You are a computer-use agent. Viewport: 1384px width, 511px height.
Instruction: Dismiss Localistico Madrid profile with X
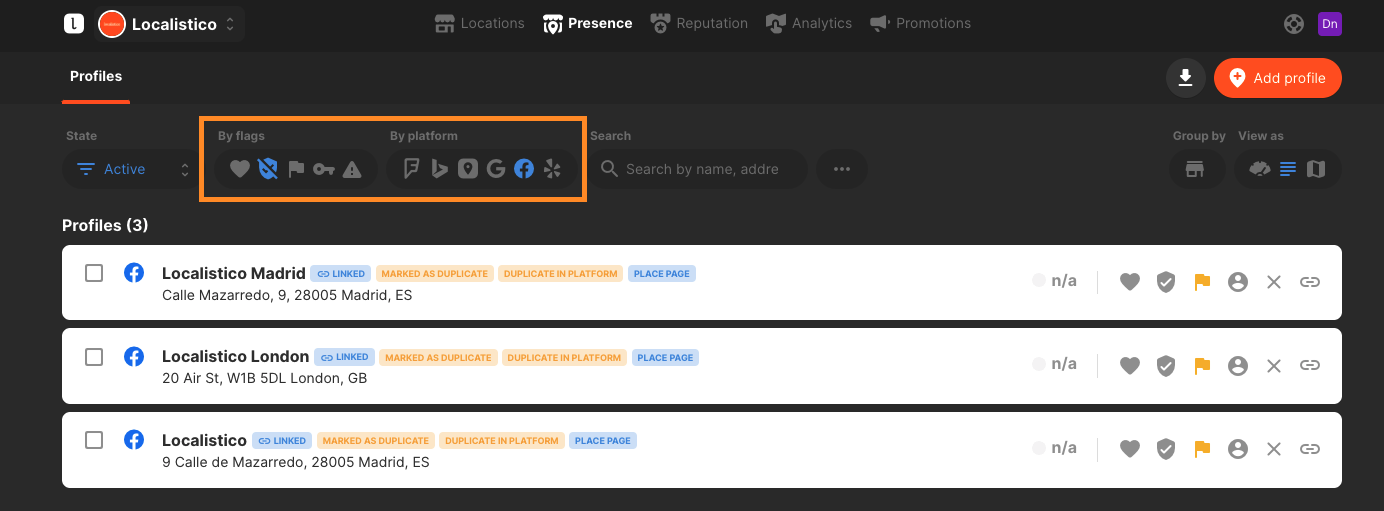1274,282
